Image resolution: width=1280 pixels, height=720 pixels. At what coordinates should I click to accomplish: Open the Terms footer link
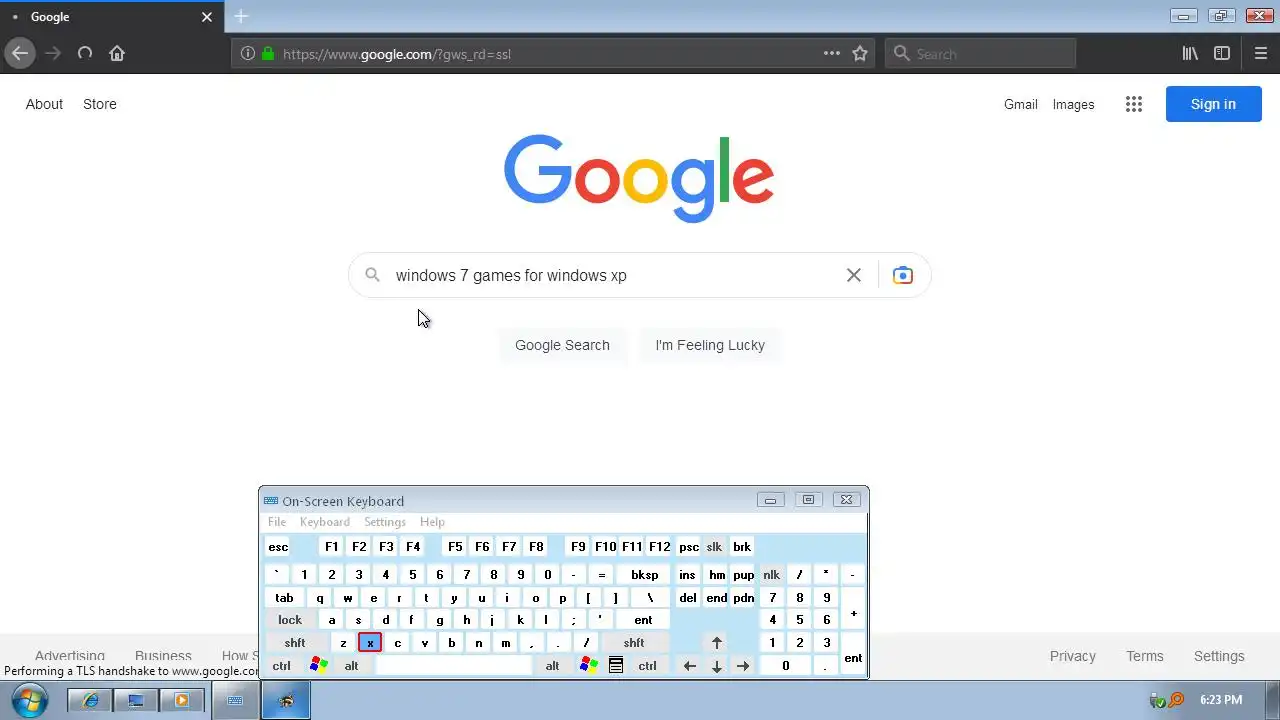tap(1144, 656)
